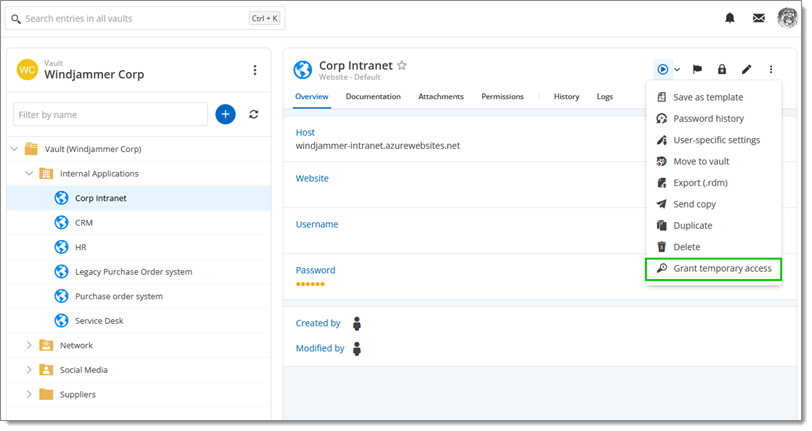The width and height of the screenshot is (812, 431).
Task: Open the launch connection dropdown arrow
Action: click(x=677, y=69)
